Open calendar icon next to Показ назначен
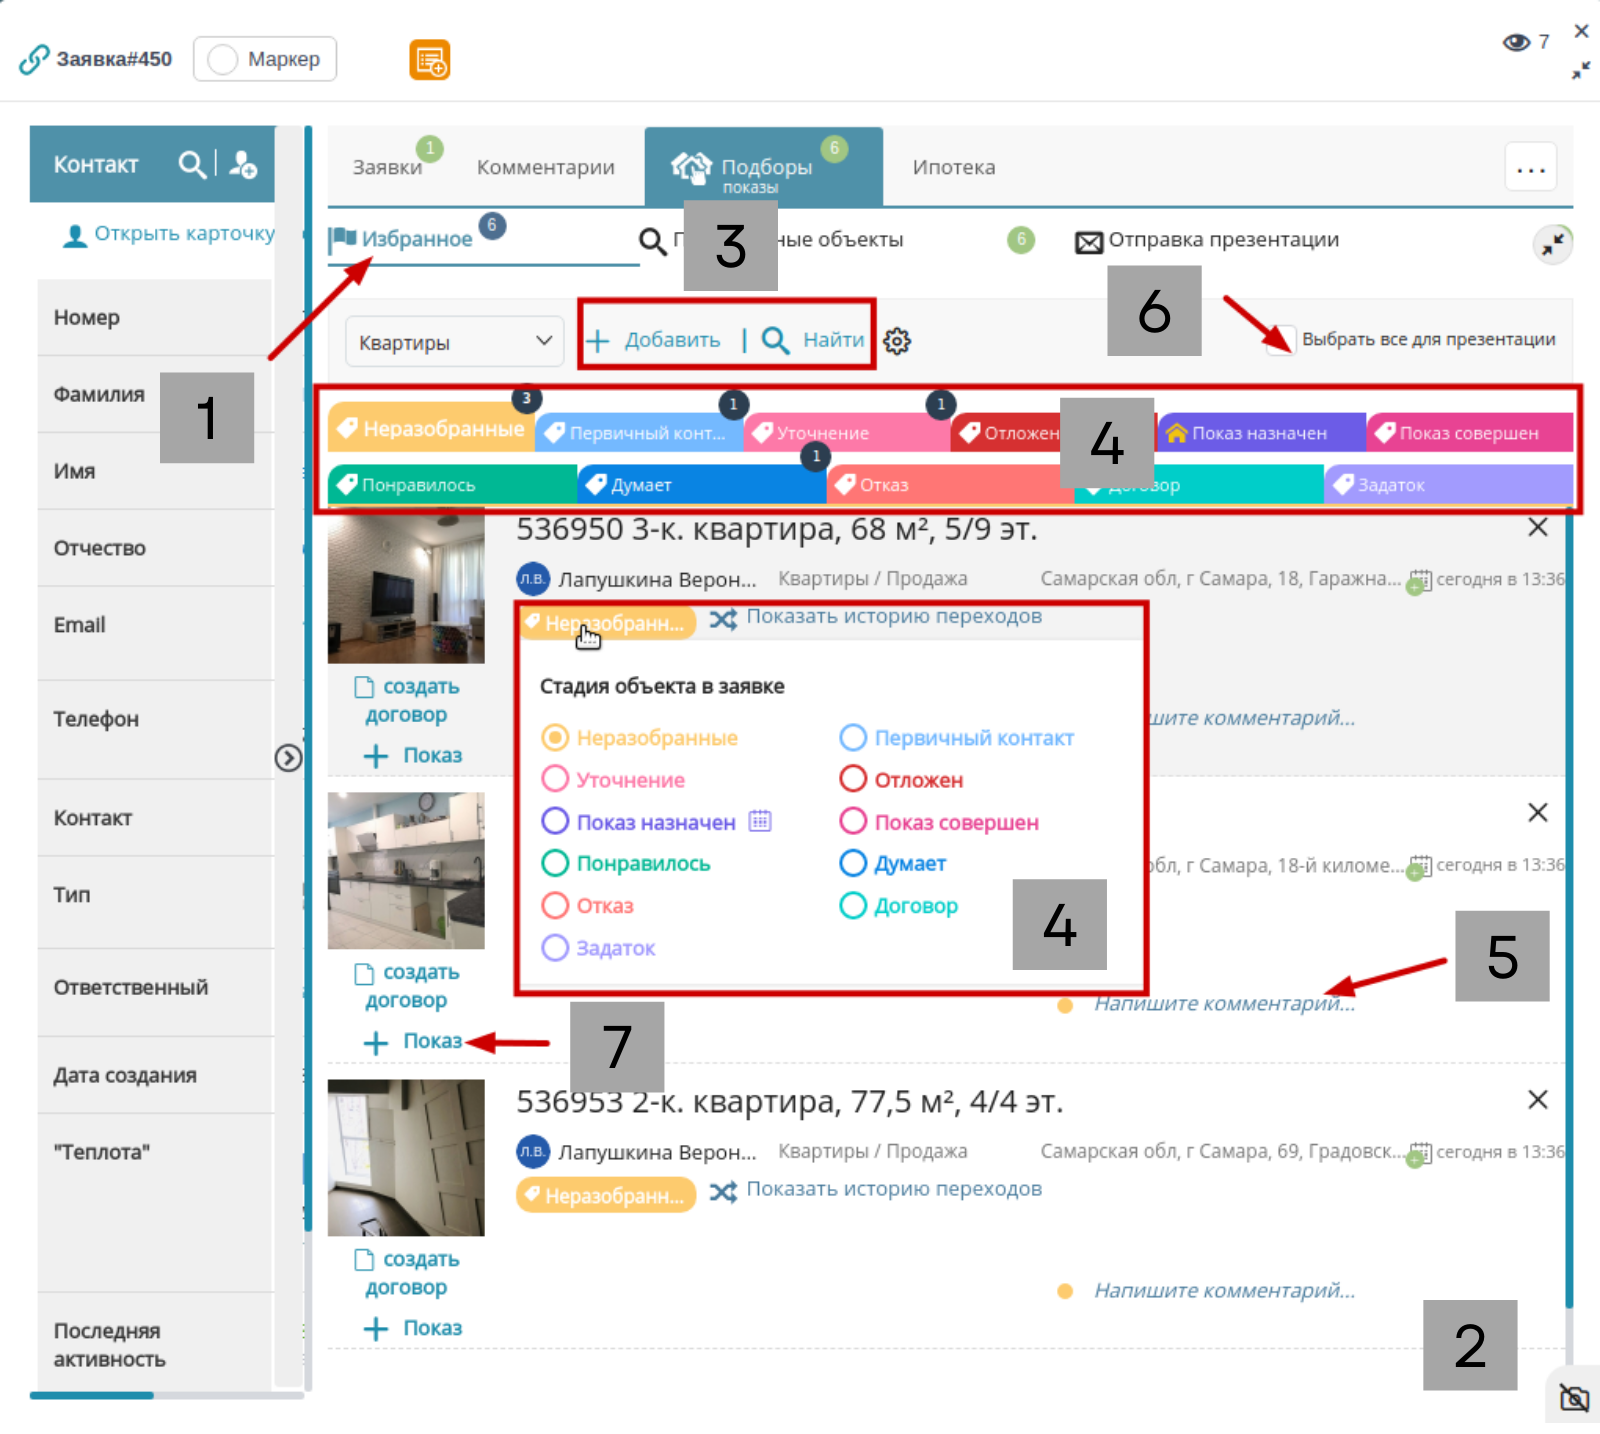Image resolution: width=1600 pixels, height=1434 pixels. click(760, 821)
